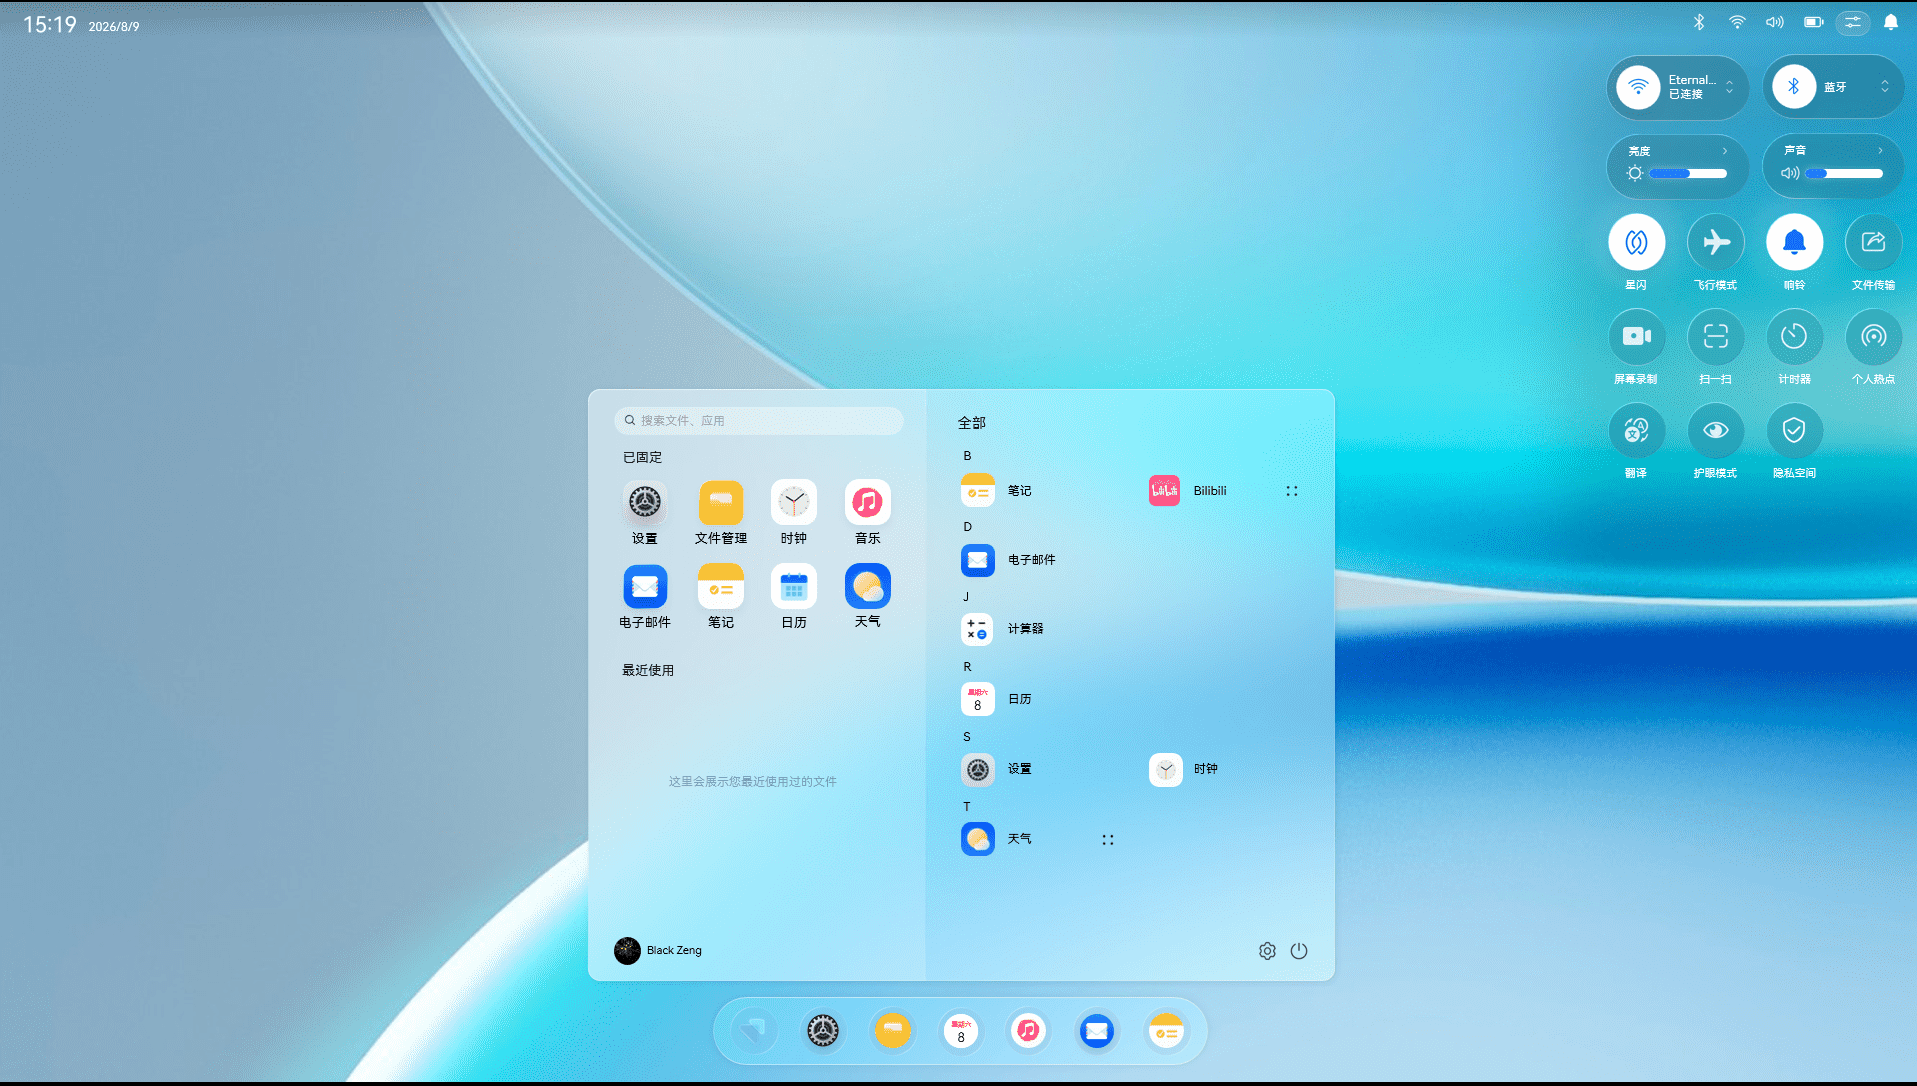Jump to letter S section header
The height and width of the screenshot is (1086, 1917).
(967, 737)
